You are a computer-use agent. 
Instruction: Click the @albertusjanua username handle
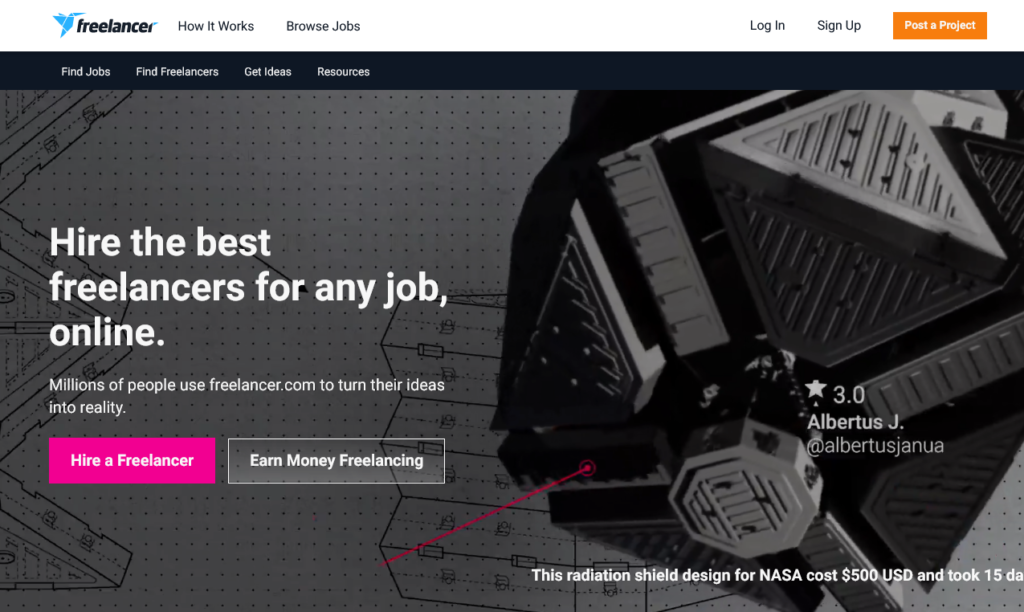click(x=875, y=446)
